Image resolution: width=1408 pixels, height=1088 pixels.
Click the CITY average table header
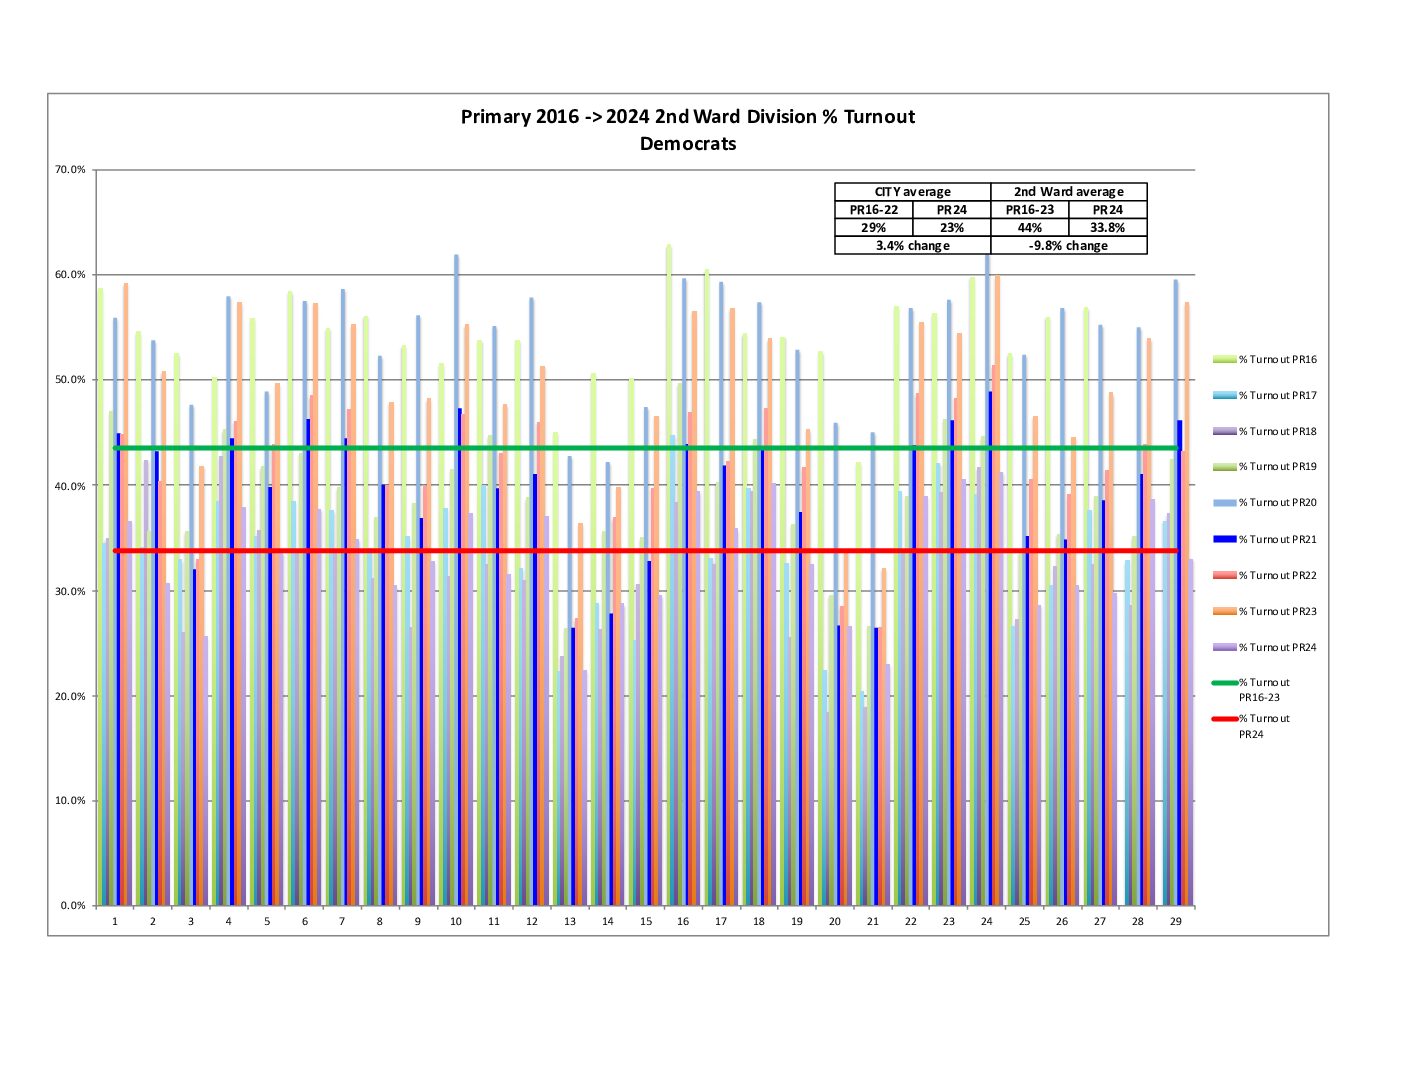913,192
